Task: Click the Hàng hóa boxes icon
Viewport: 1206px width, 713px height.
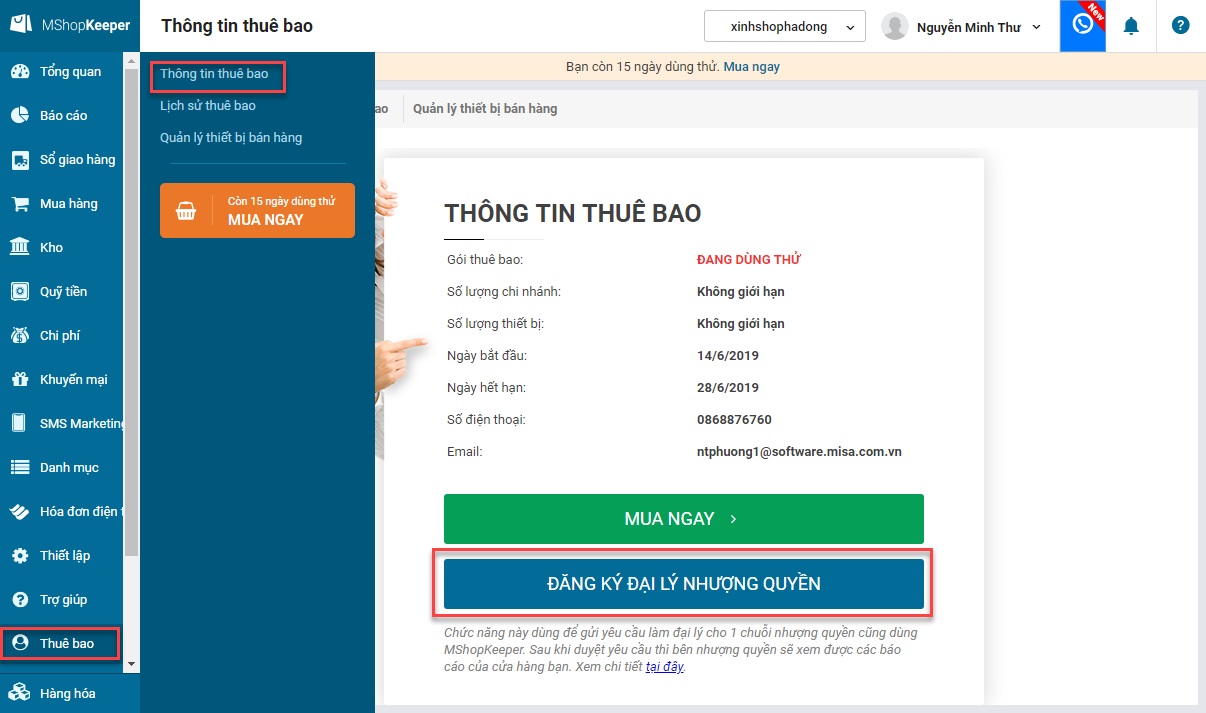Action: point(20,693)
